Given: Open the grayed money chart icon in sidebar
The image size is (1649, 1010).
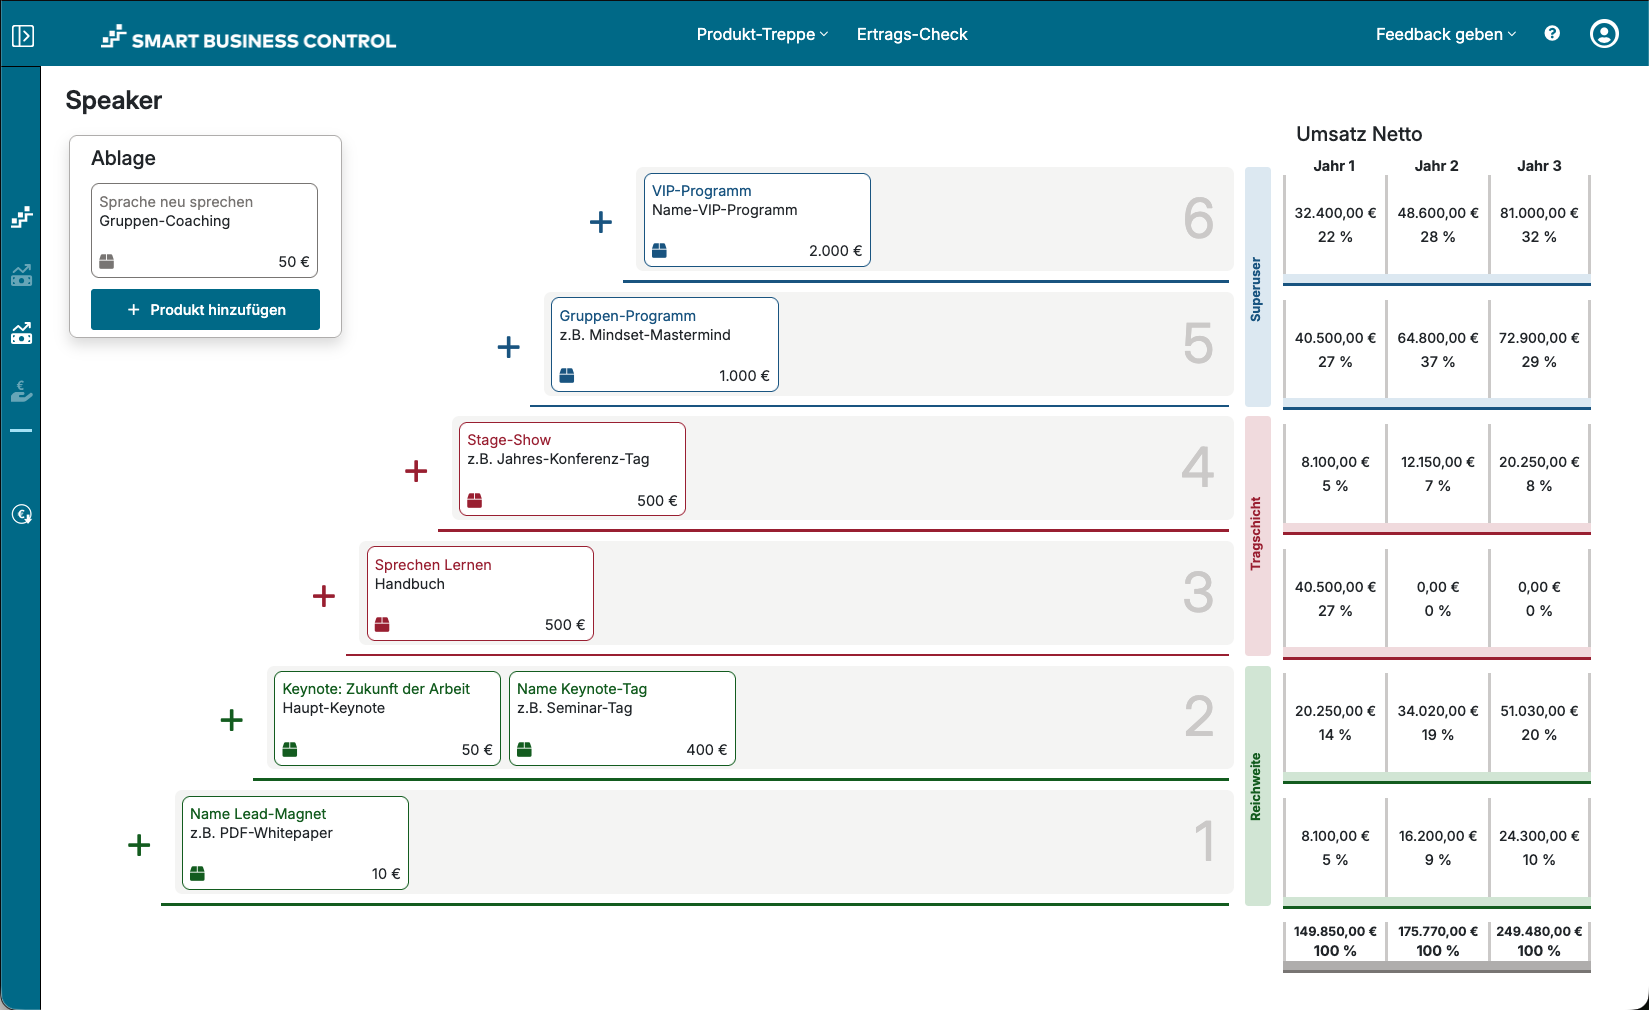Looking at the screenshot, I should 21,276.
